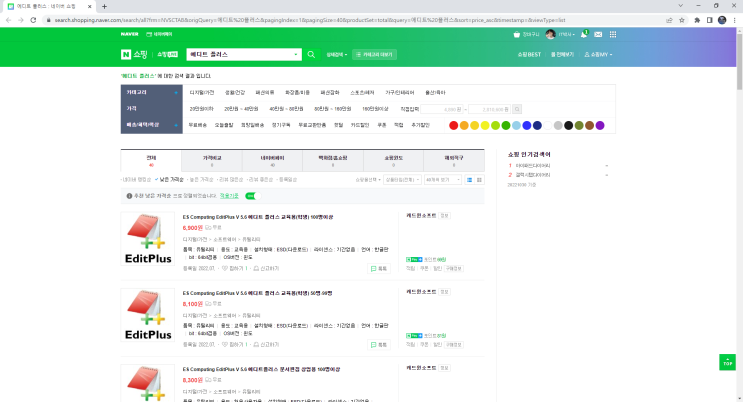This screenshot has width=743, height=402.
Task: Open the notification bell icon
Action: pos(584,34)
